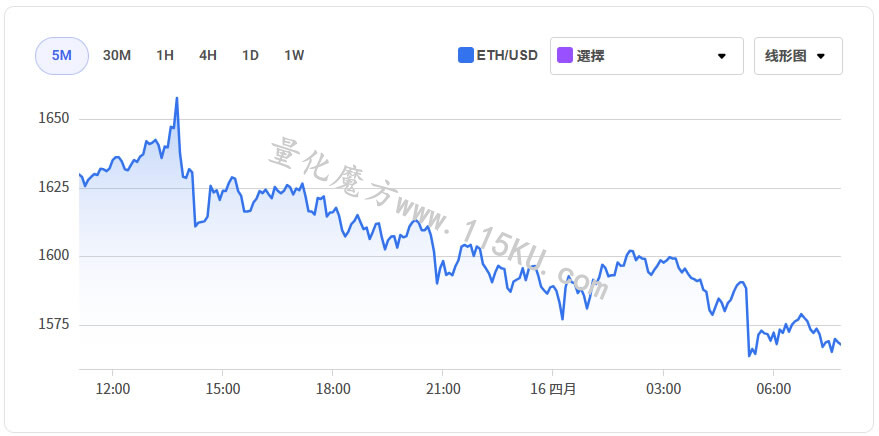879x436 pixels.
Task: Click the 1625 price axis label
Action: pos(54,187)
